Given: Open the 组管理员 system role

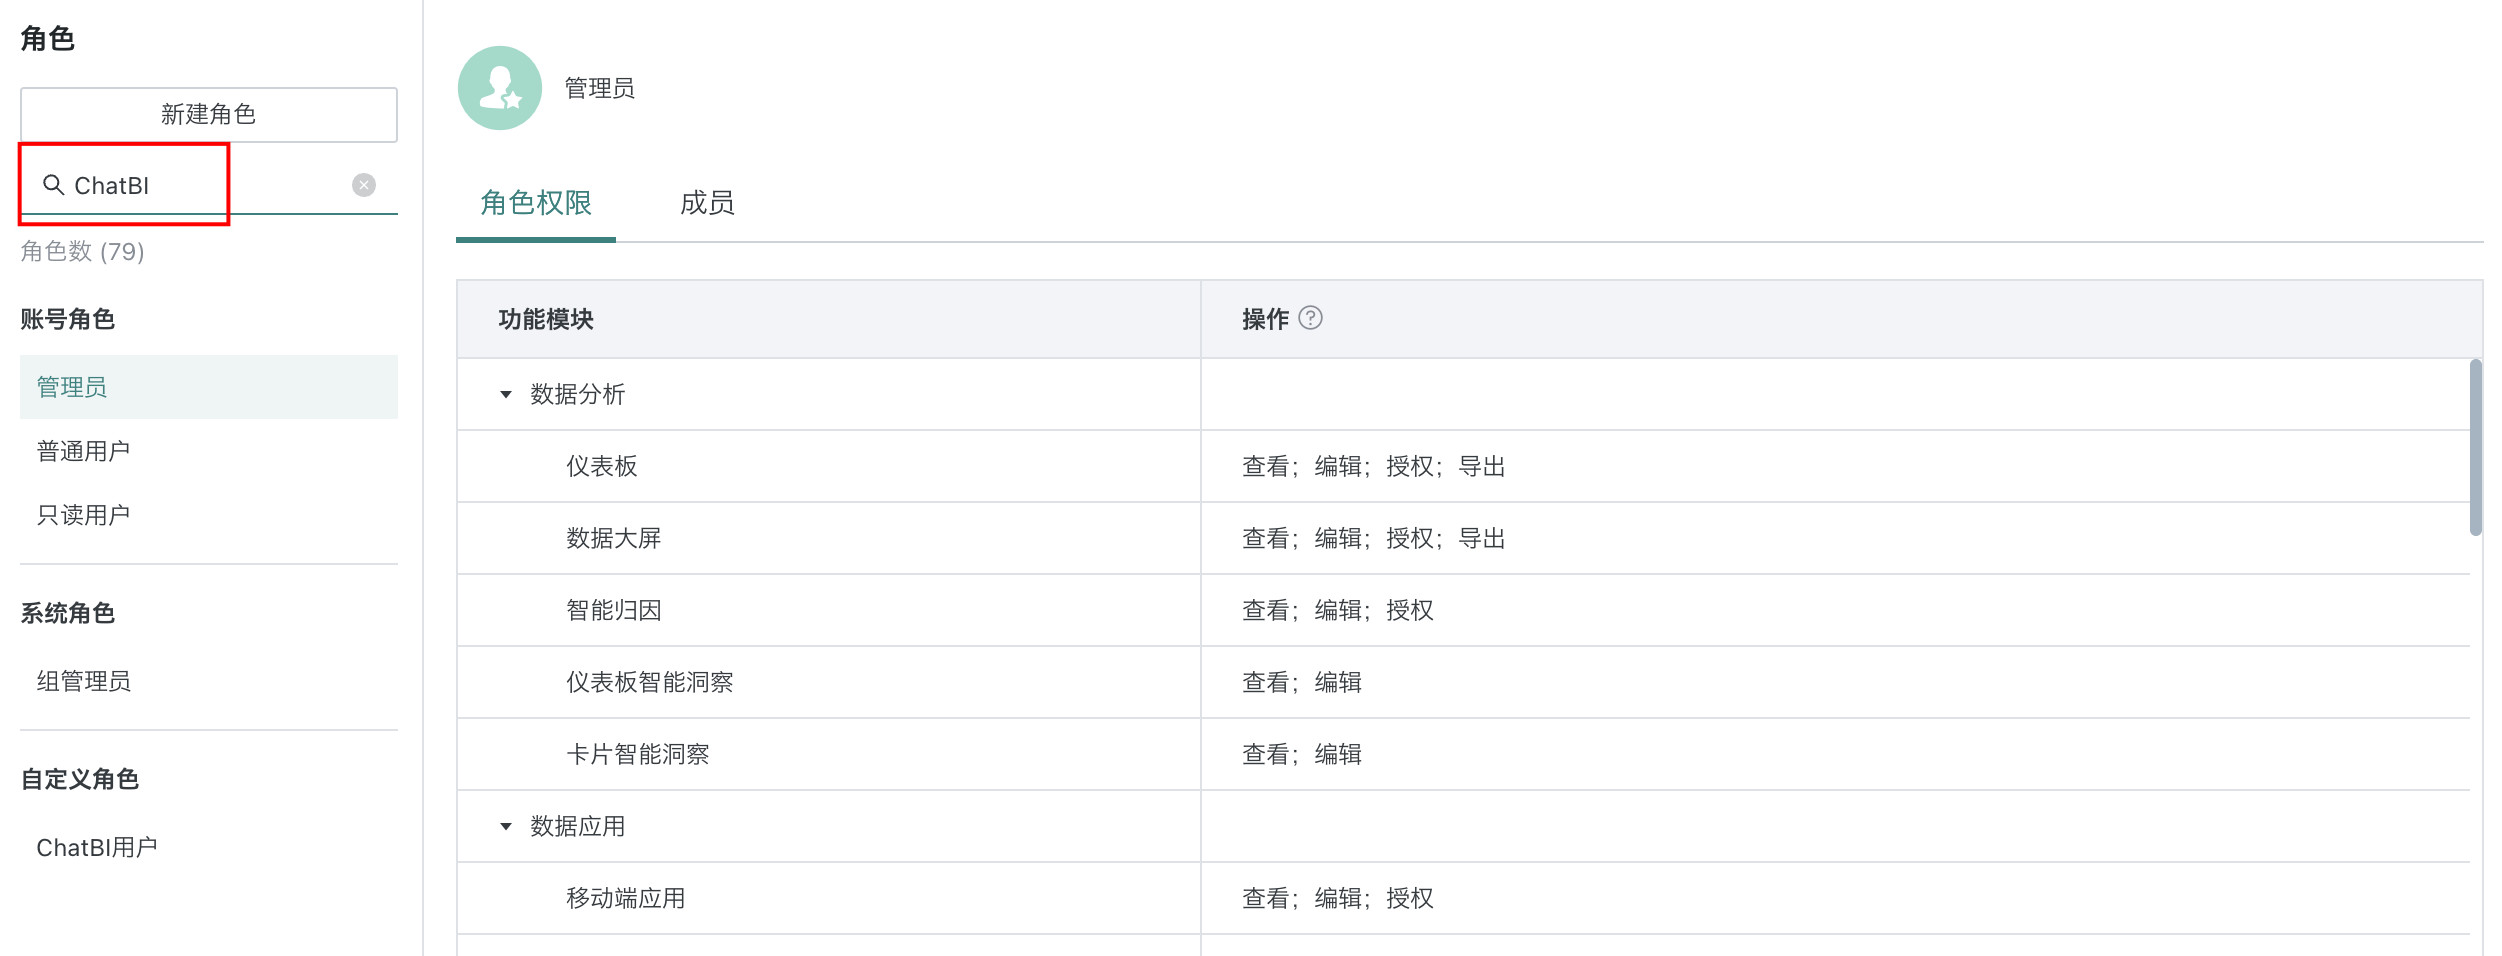Looking at the screenshot, I should [84, 681].
